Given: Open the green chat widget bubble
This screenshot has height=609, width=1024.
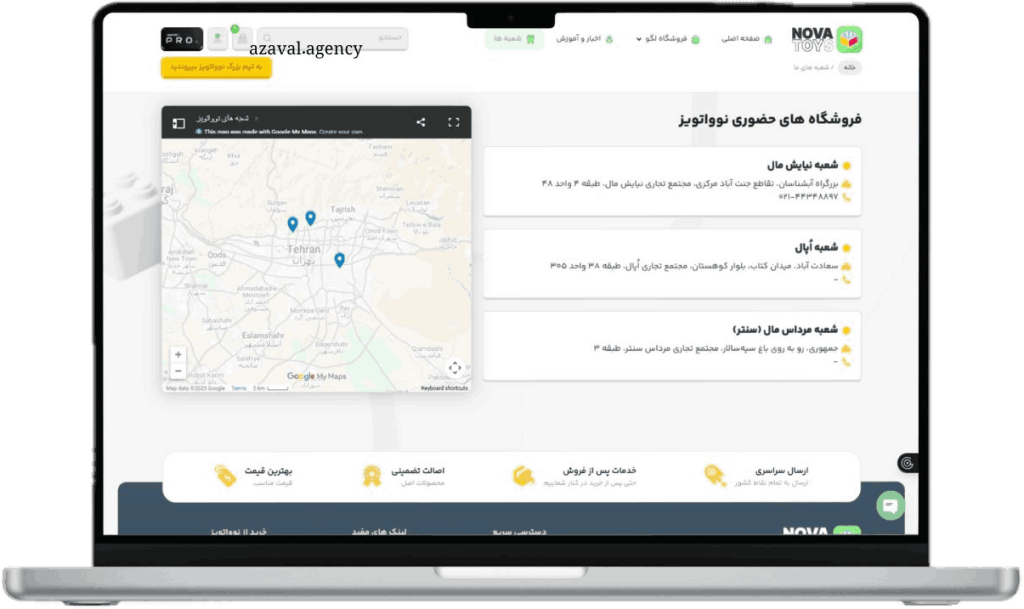Looking at the screenshot, I should [888, 504].
